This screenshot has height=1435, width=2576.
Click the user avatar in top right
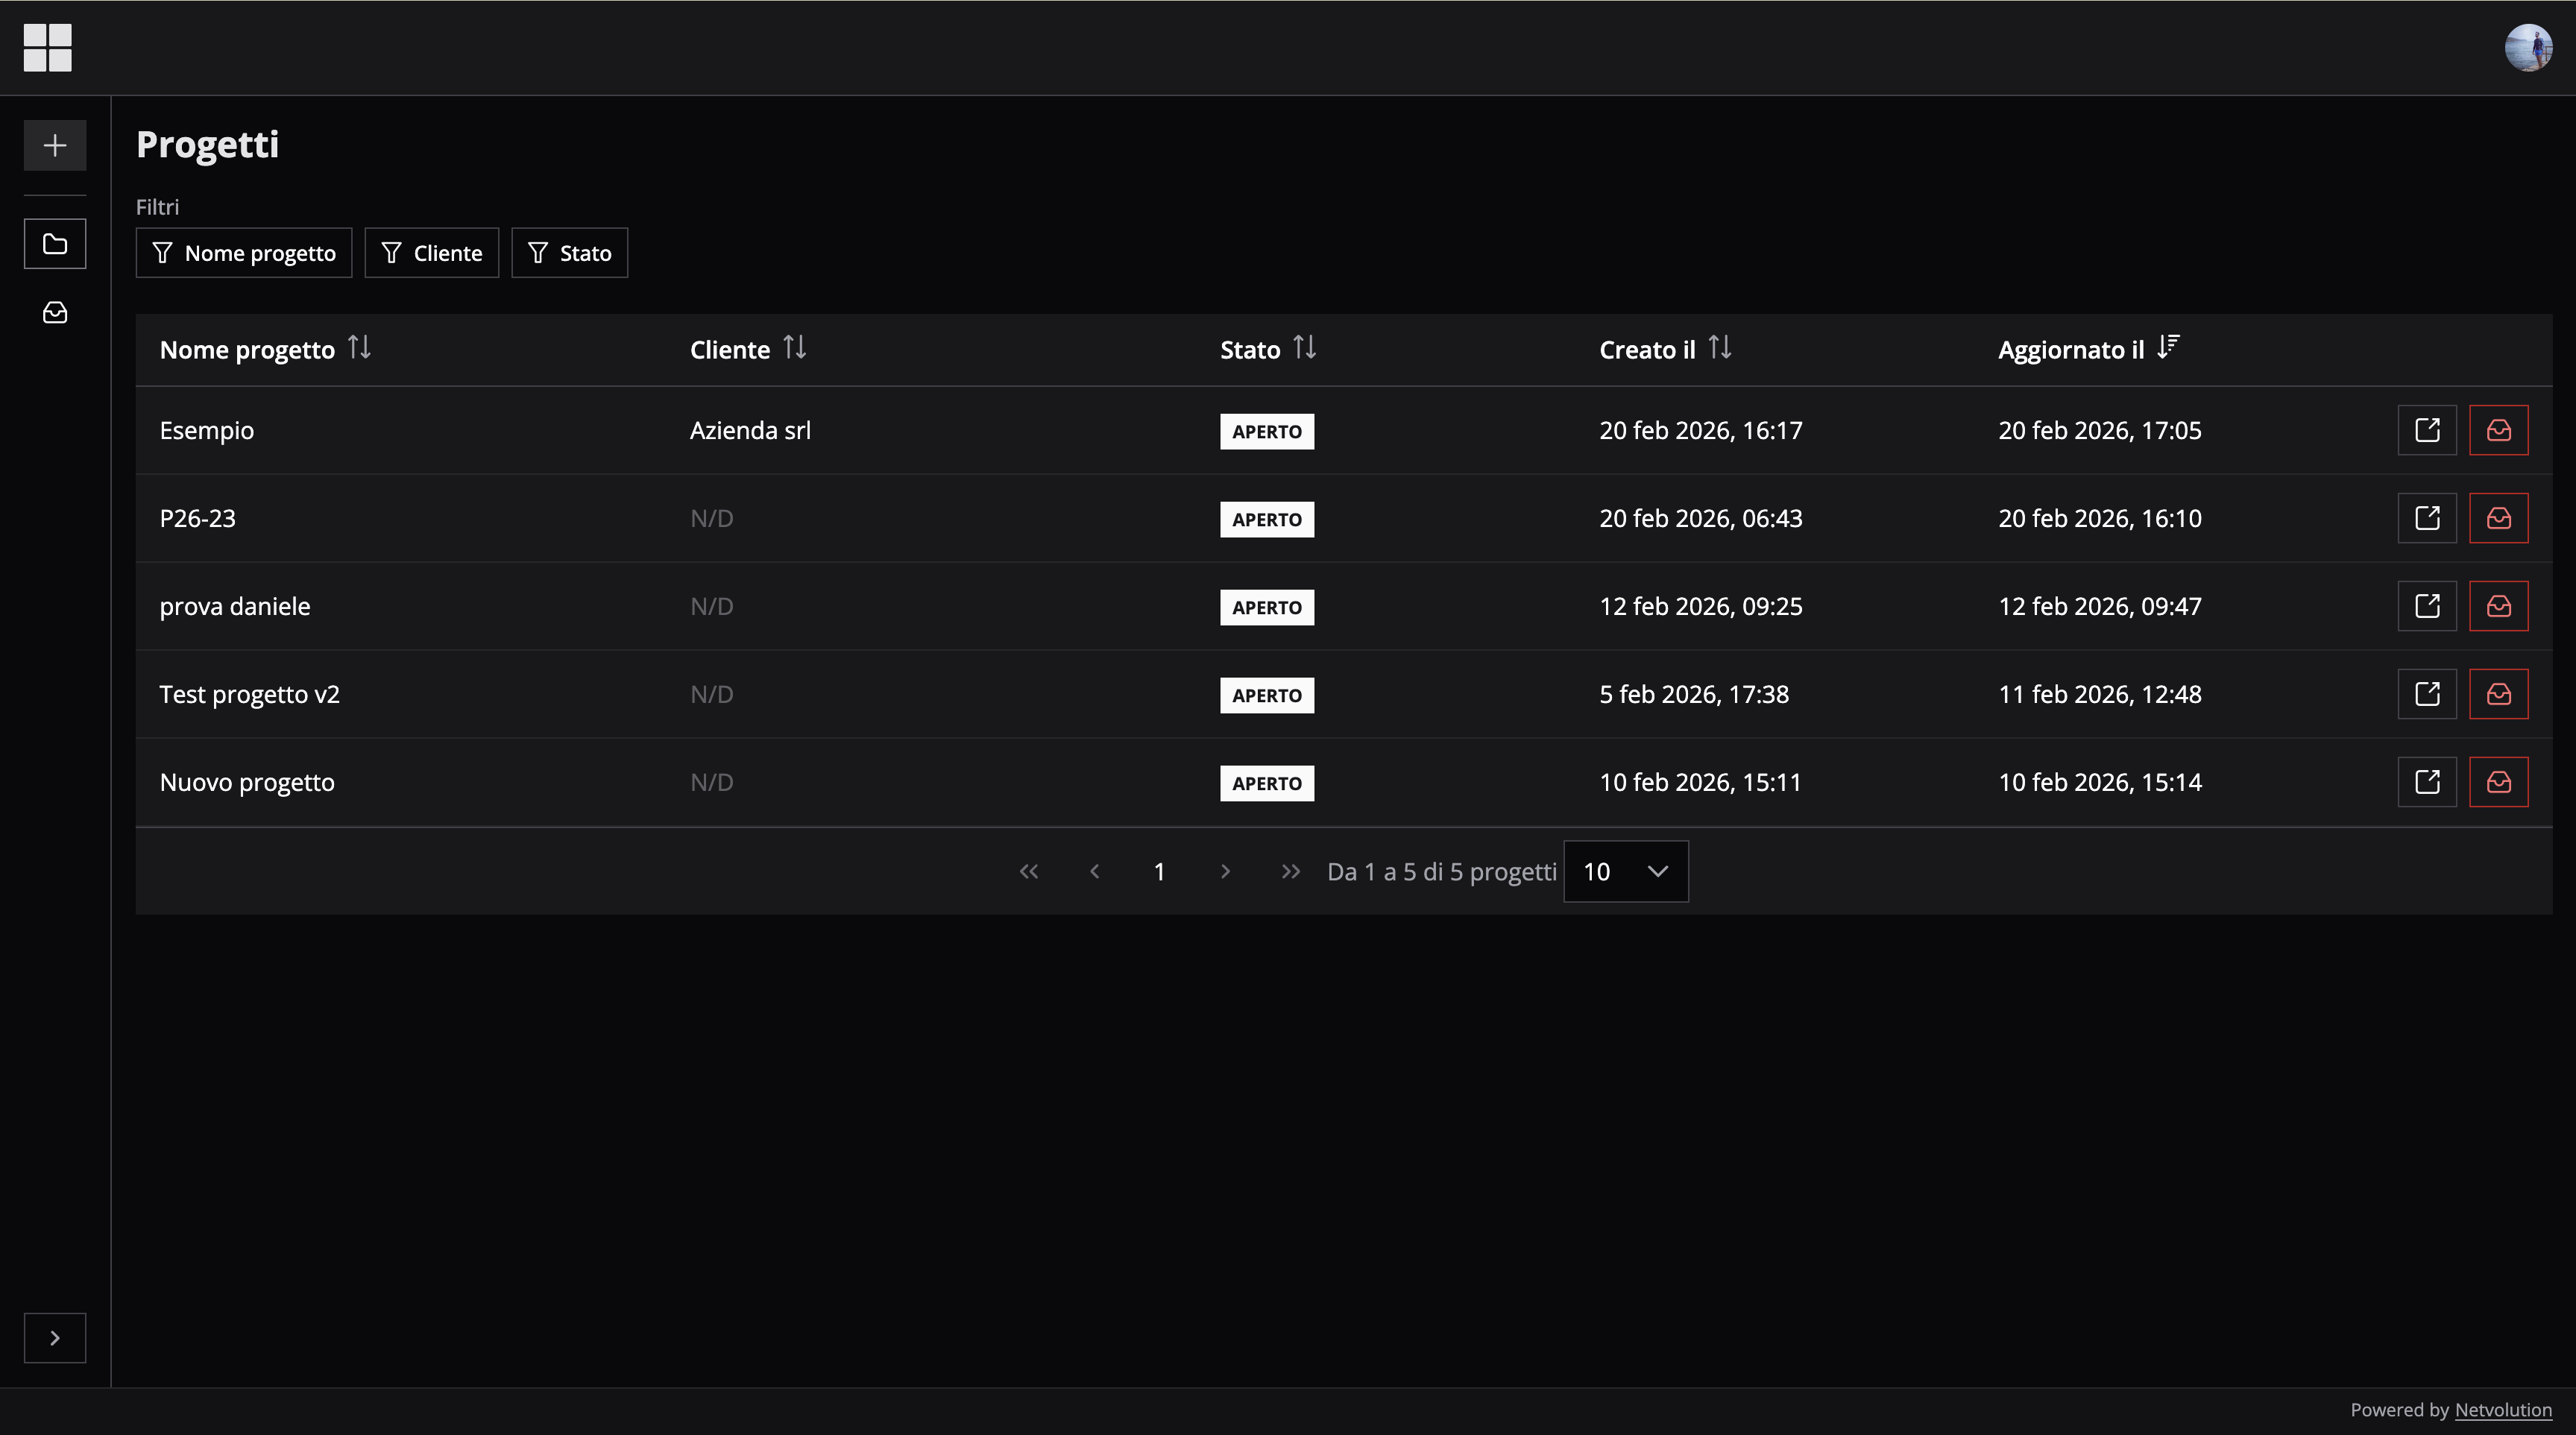(x=2528, y=48)
